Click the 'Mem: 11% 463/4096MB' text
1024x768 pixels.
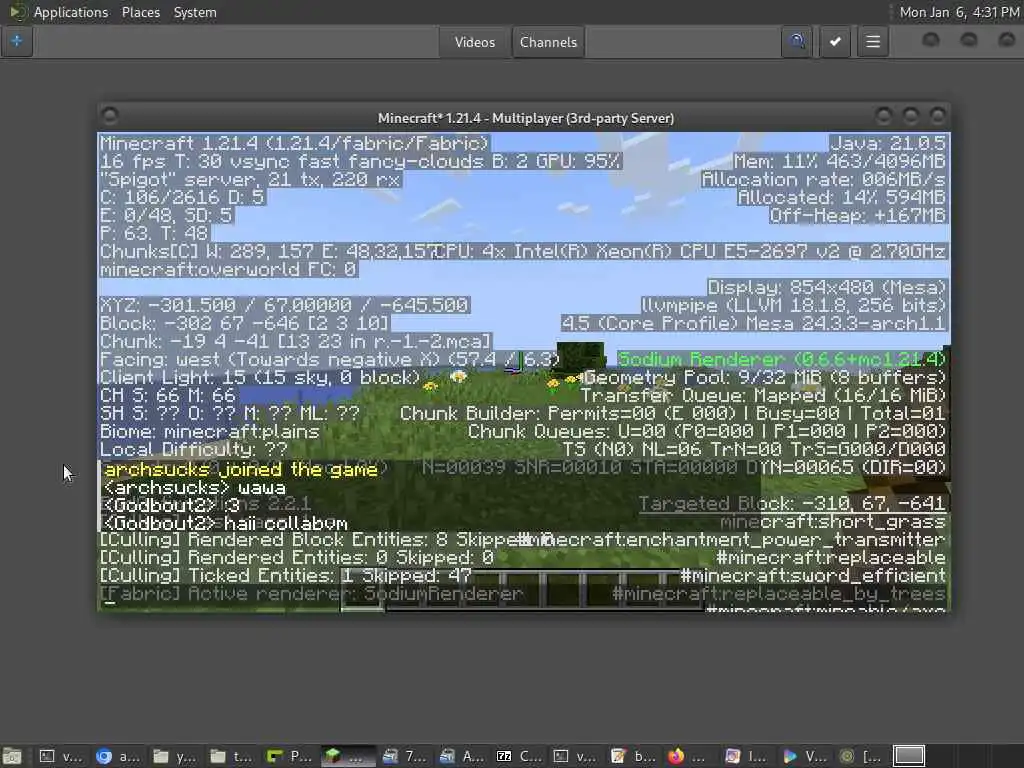coord(840,161)
